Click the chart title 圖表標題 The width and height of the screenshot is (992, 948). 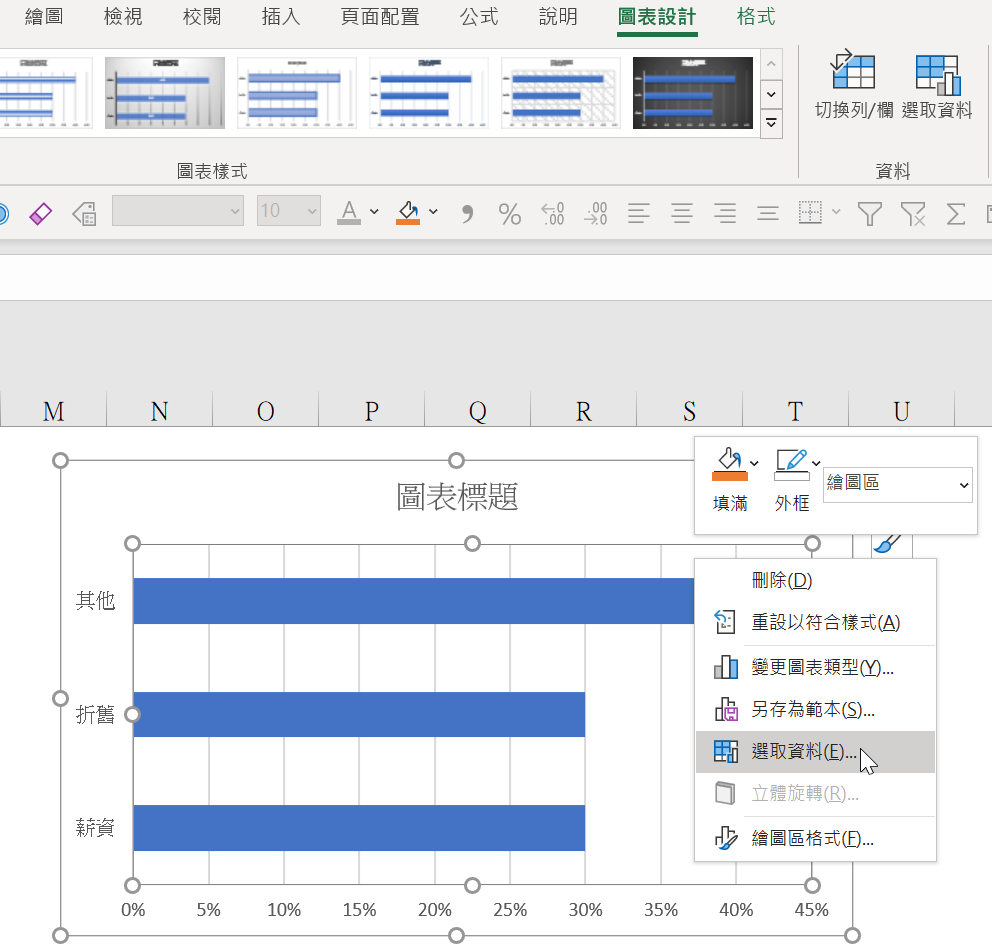click(x=457, y=497)
